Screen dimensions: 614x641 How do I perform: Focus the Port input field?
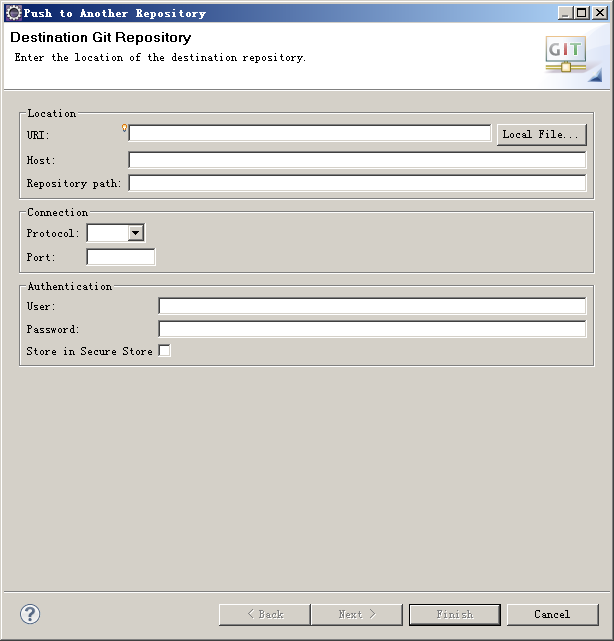[x=121, y=257]
